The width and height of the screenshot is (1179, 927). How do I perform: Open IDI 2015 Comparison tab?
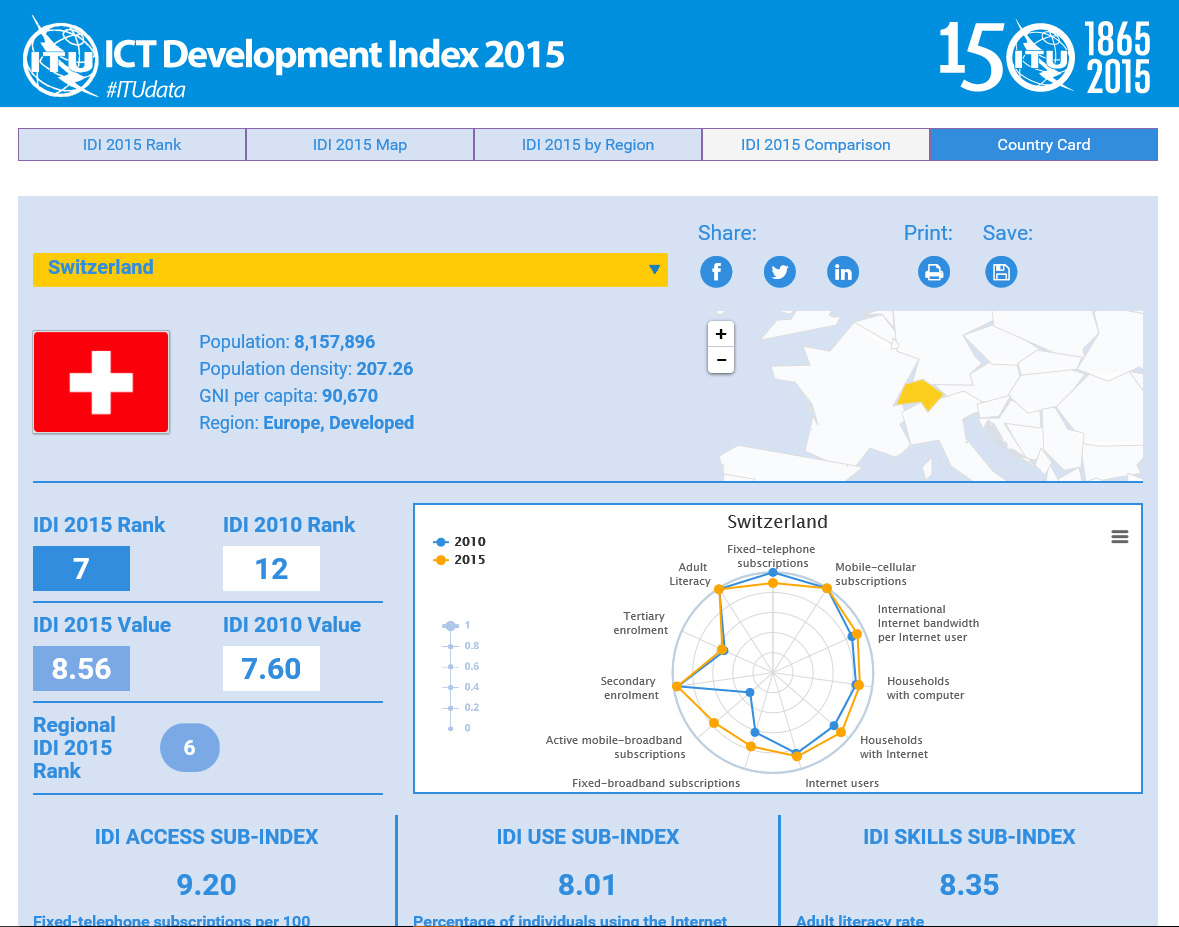[815, 144]
